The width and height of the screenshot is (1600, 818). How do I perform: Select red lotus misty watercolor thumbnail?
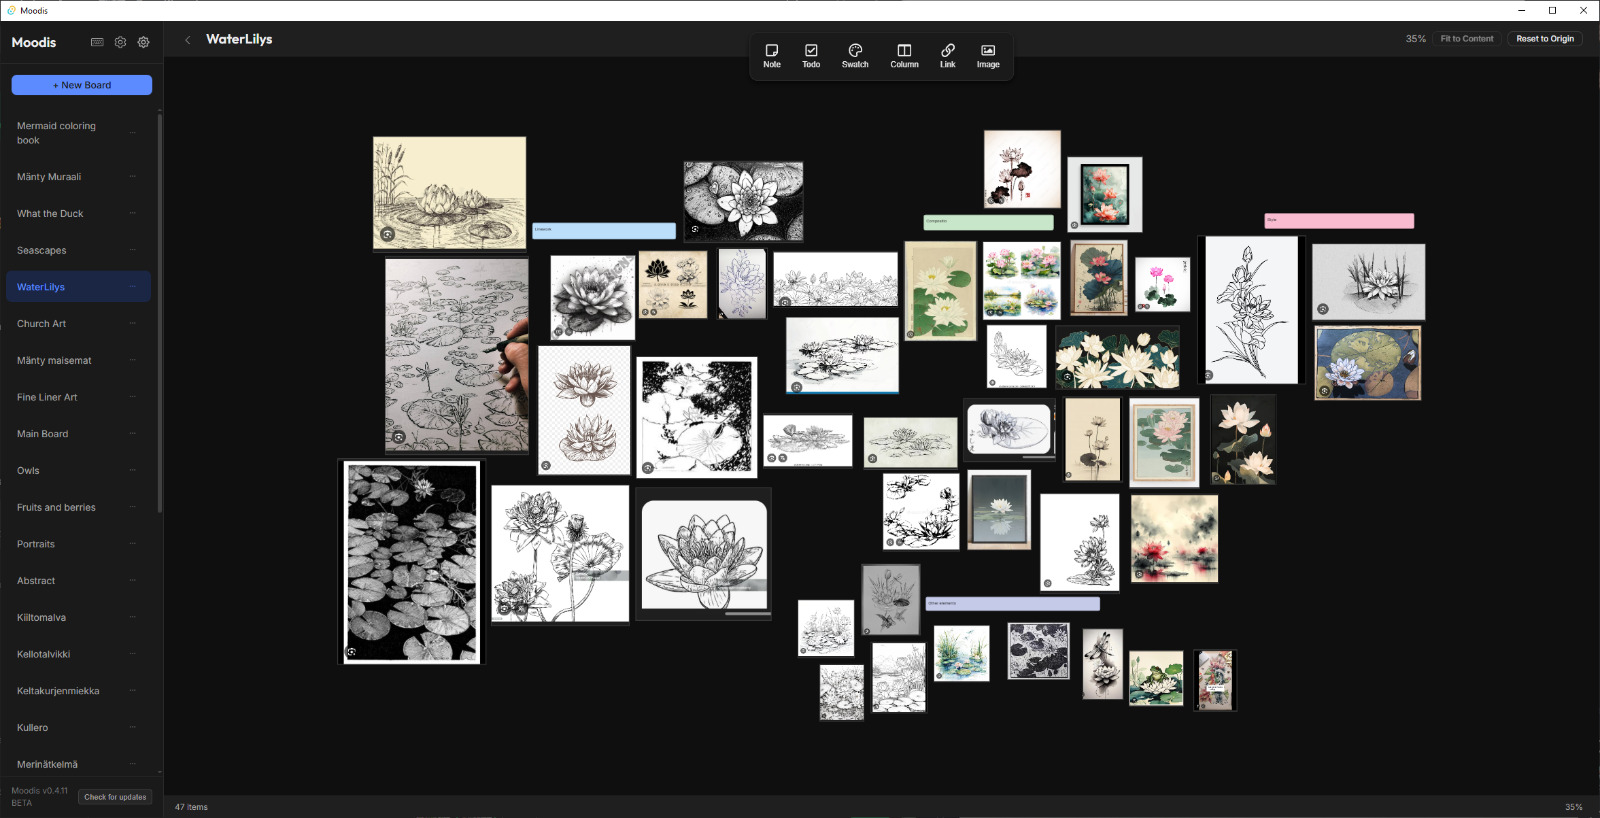tap(1175, 539)
